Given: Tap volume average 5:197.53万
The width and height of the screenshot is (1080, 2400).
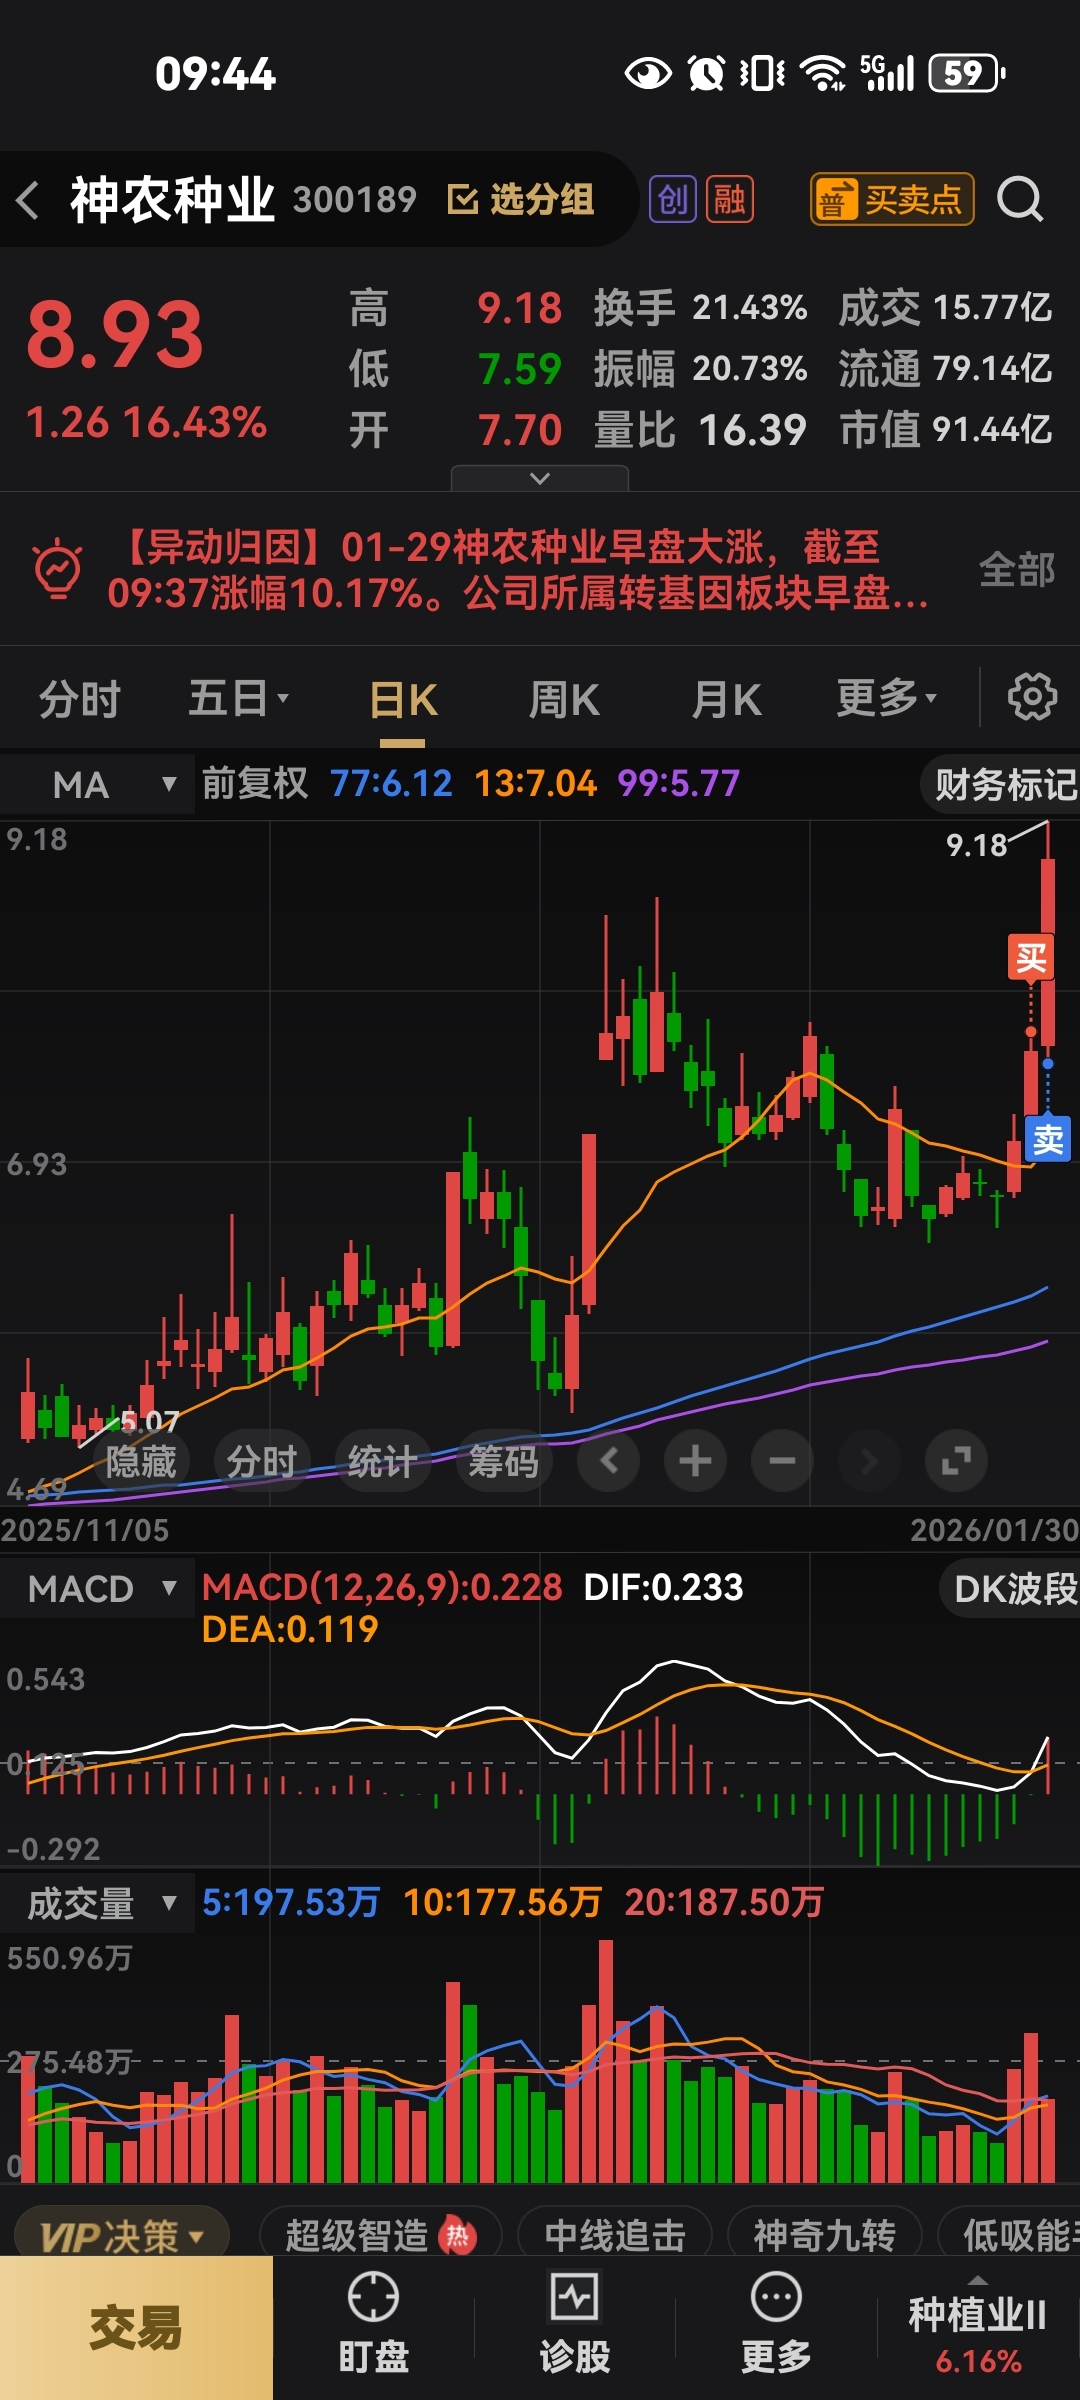Looking at the screenshot, I should point(291,1902).
